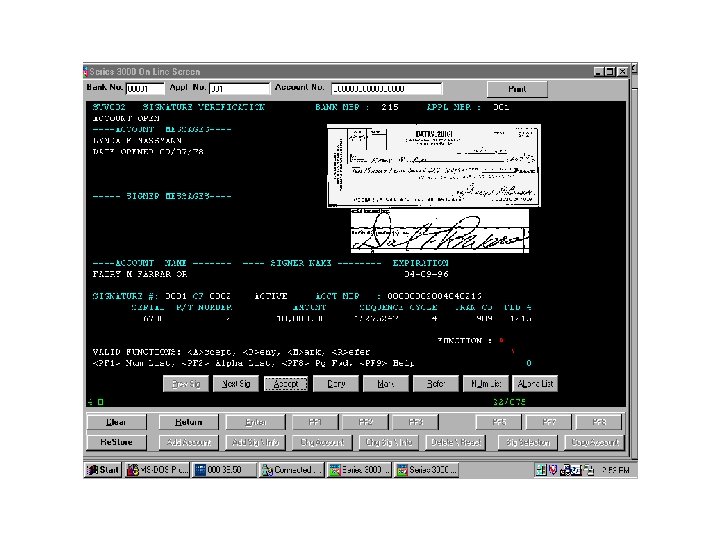Switch to the MS-DOS Prompt taskbar item

158,470
